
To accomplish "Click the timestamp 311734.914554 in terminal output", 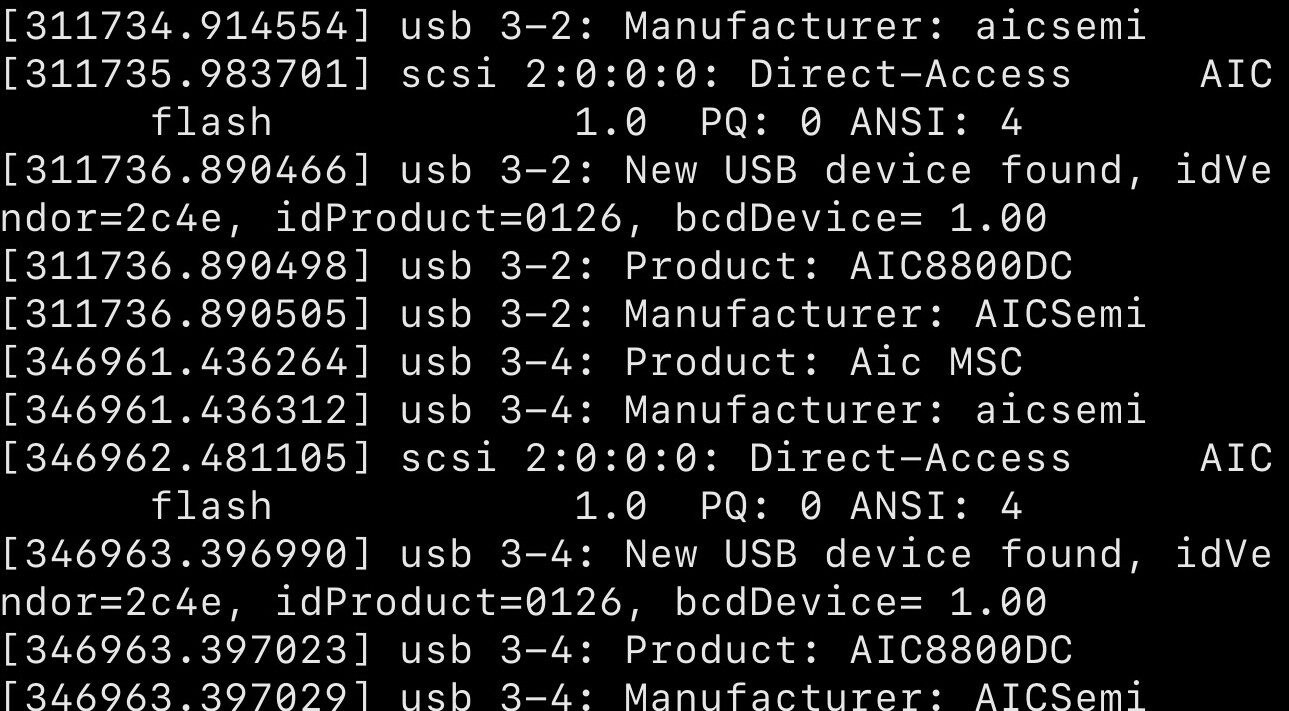I will click(x=187, y=26).
